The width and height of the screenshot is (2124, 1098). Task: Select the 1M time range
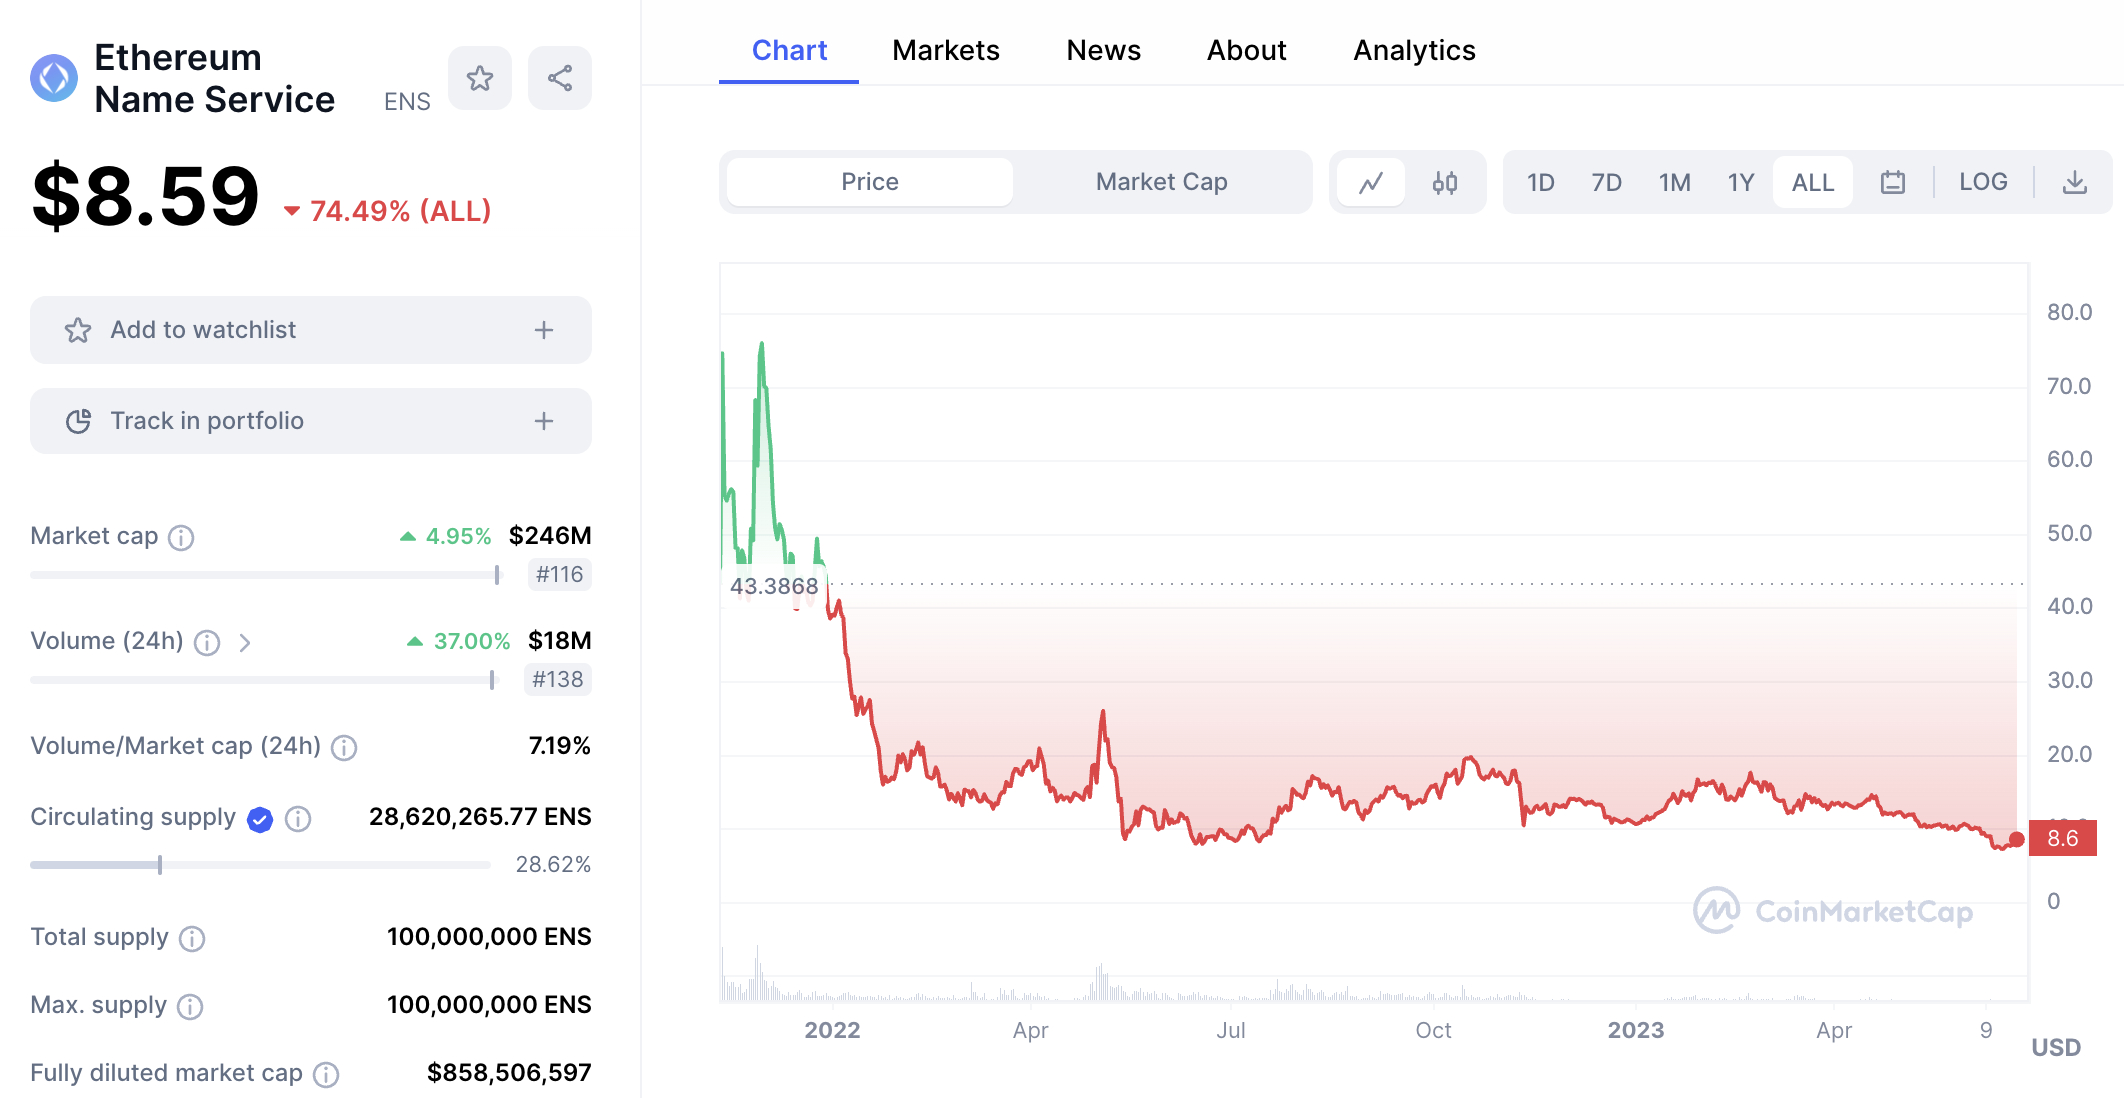click(x=1674, y=182)
